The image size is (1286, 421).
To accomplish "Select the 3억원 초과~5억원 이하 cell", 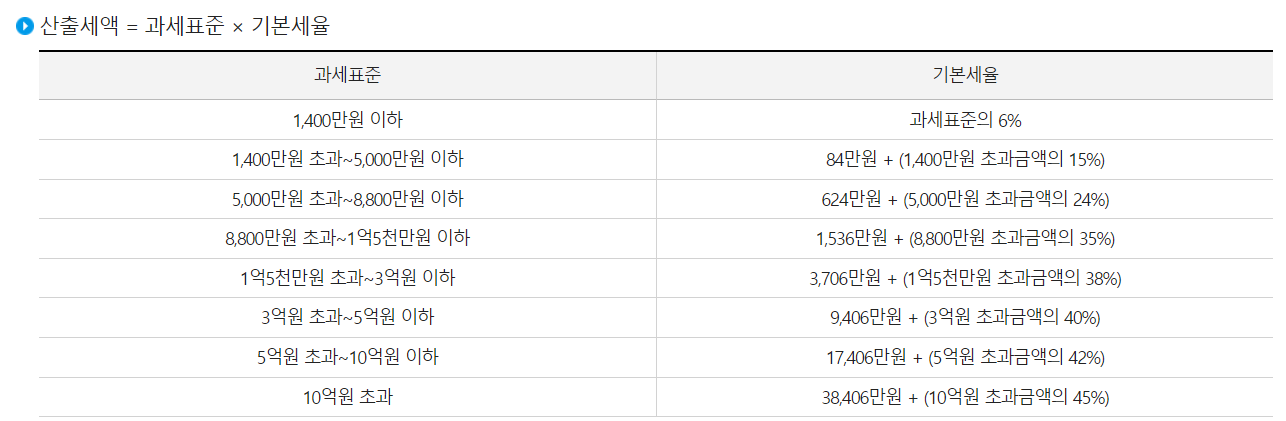I will [347, 318].
